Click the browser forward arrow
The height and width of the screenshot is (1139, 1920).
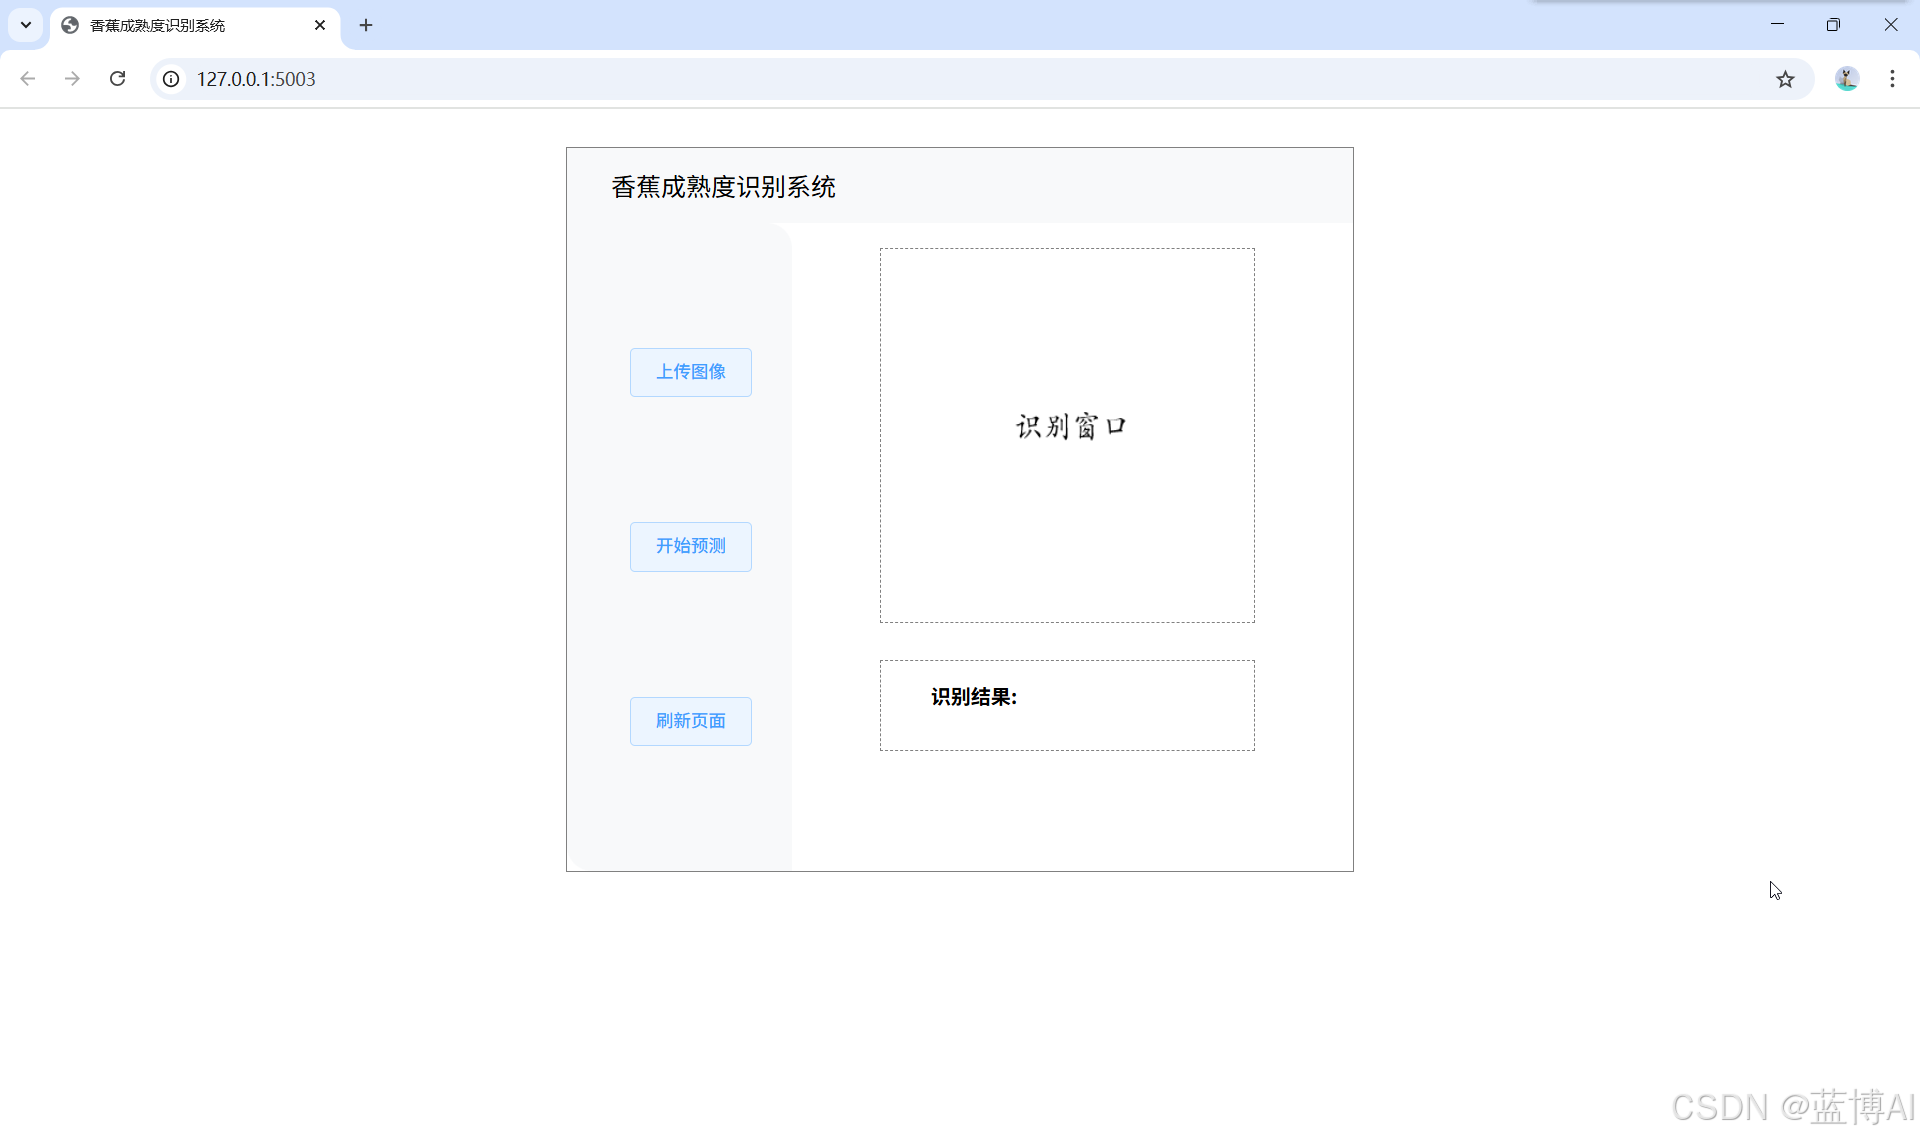tap(72, 79)
